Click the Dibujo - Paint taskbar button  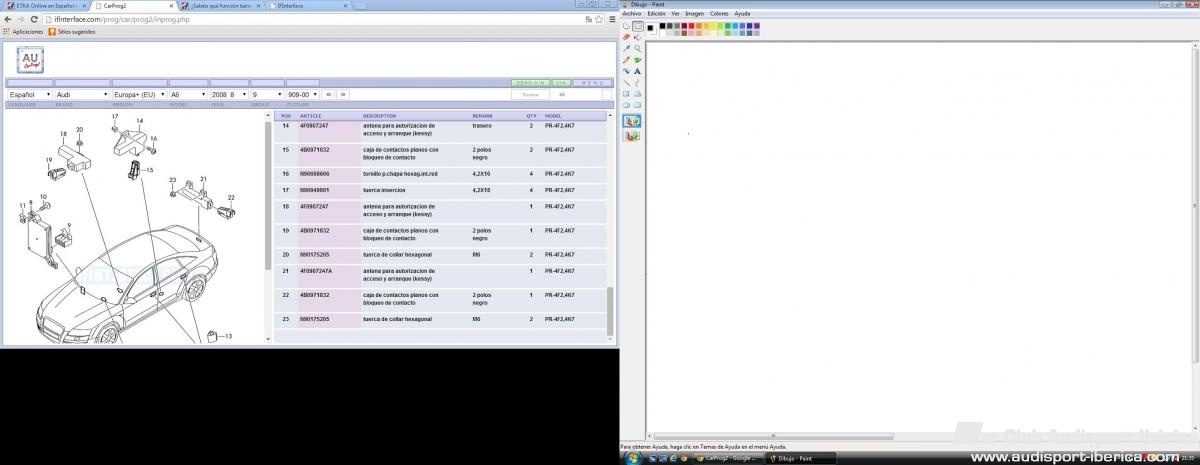pos(801,458)
